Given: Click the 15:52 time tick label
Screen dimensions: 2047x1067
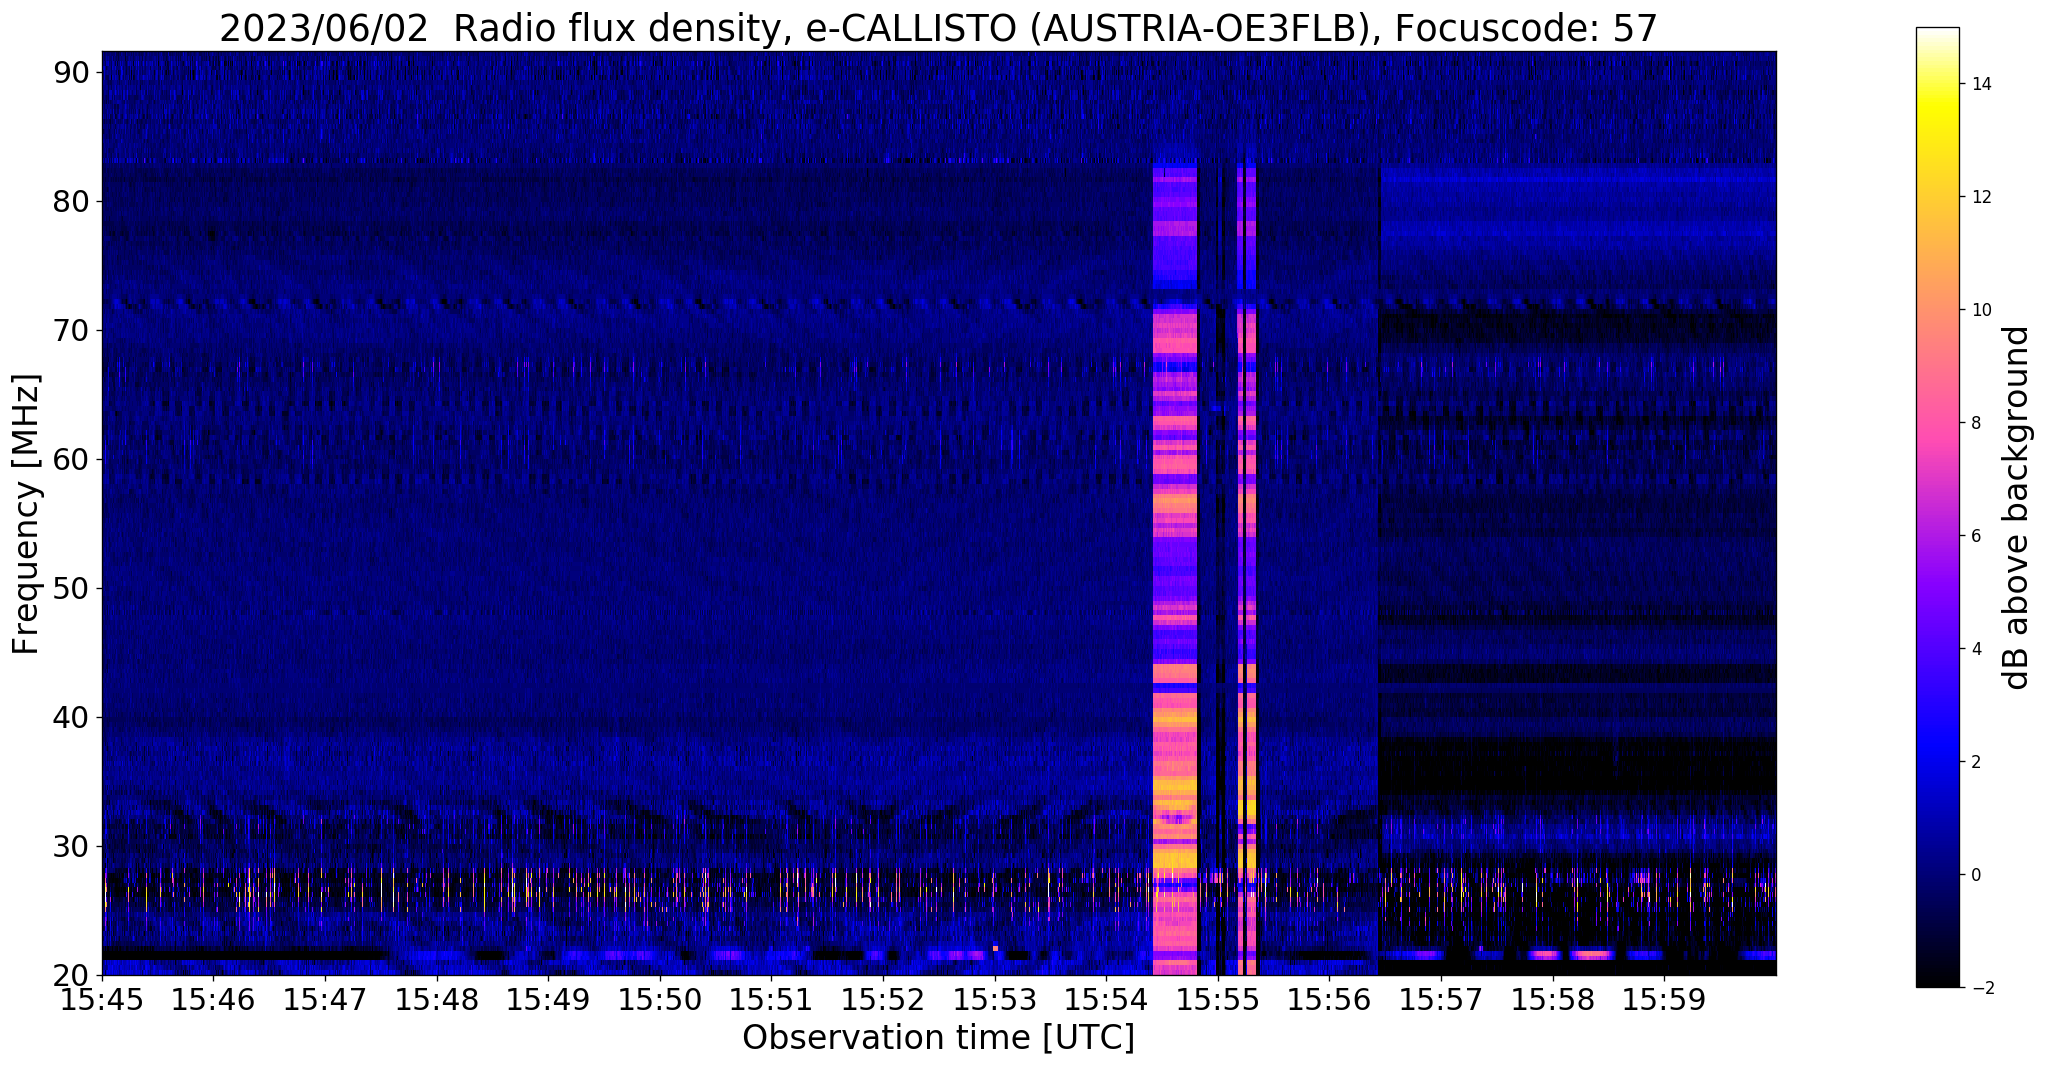Looking at the screenshot, I should 883,998.
